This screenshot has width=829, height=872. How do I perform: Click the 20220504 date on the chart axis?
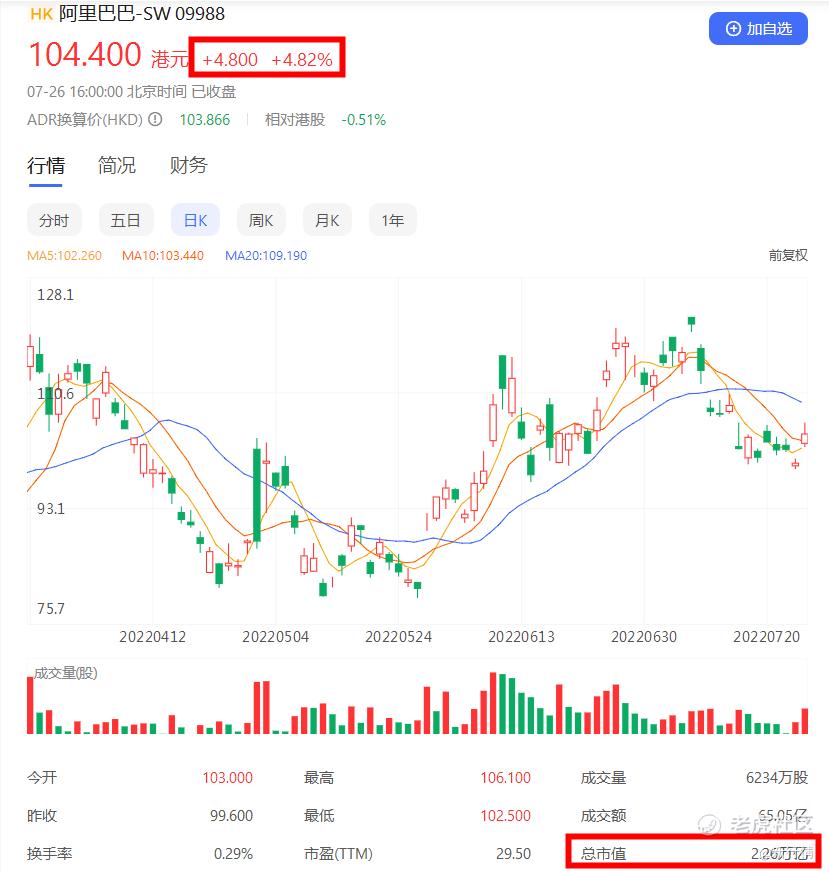[275, 637]
